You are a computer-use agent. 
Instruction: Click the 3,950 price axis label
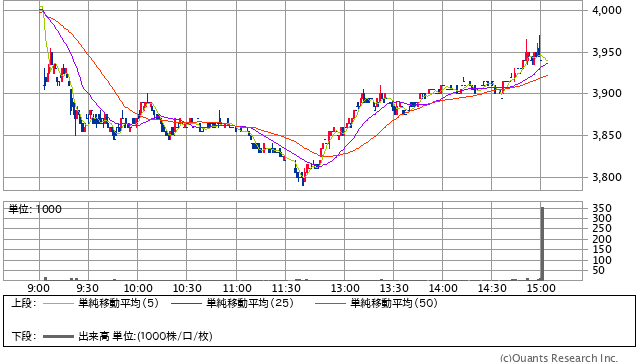tap(607, 52)
